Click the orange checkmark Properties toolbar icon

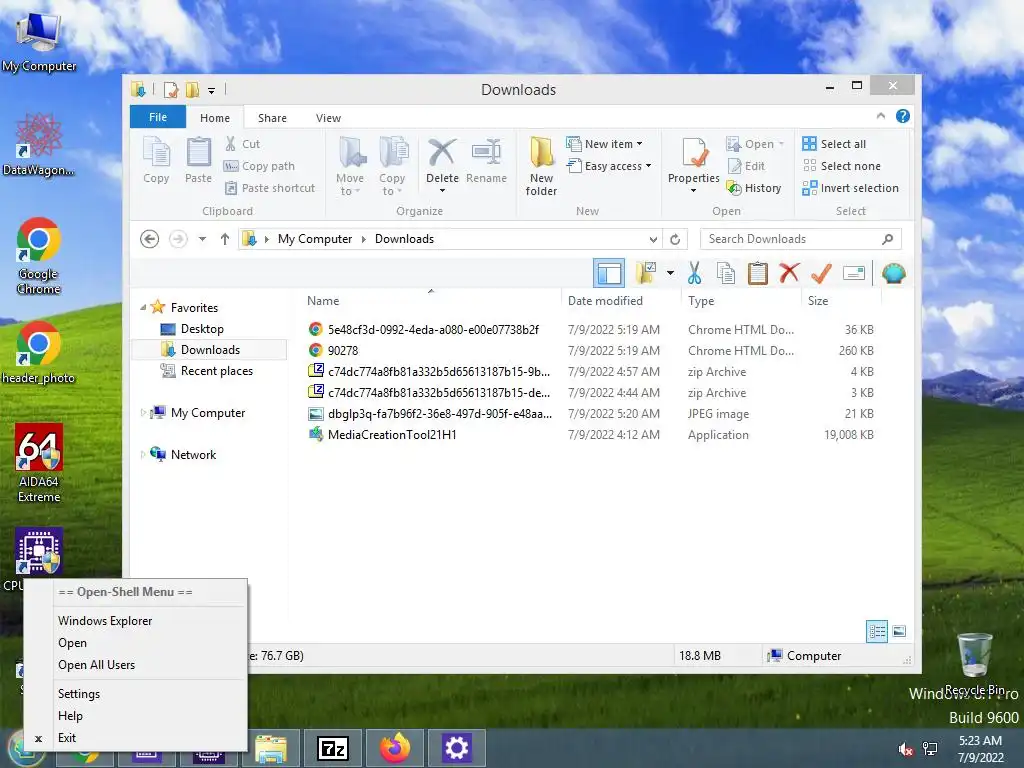(821, 273)
